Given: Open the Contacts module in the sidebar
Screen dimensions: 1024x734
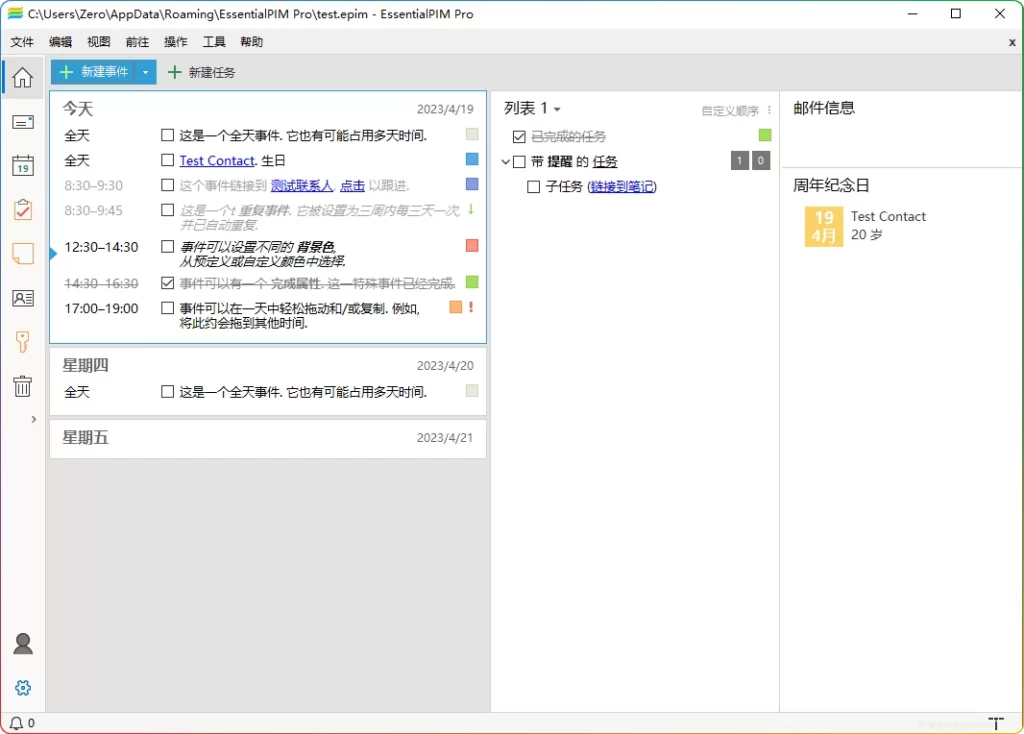Looking at the screenshot, I should tap(22, 298).
